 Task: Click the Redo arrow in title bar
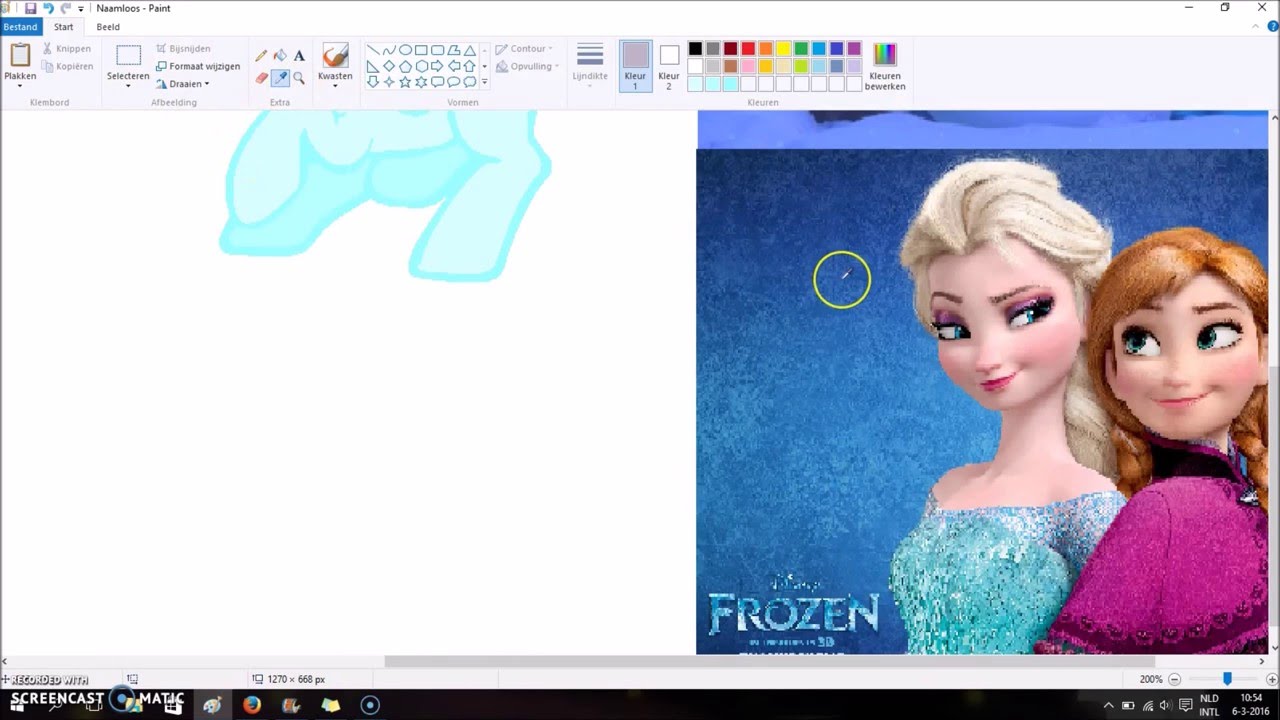[64, 8]
